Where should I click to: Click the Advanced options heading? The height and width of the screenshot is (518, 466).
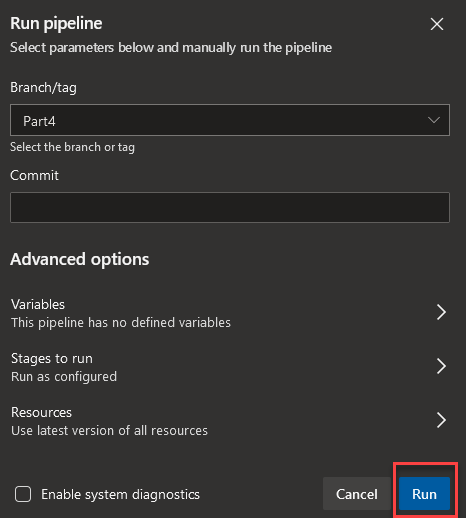[x=80, y=260]
